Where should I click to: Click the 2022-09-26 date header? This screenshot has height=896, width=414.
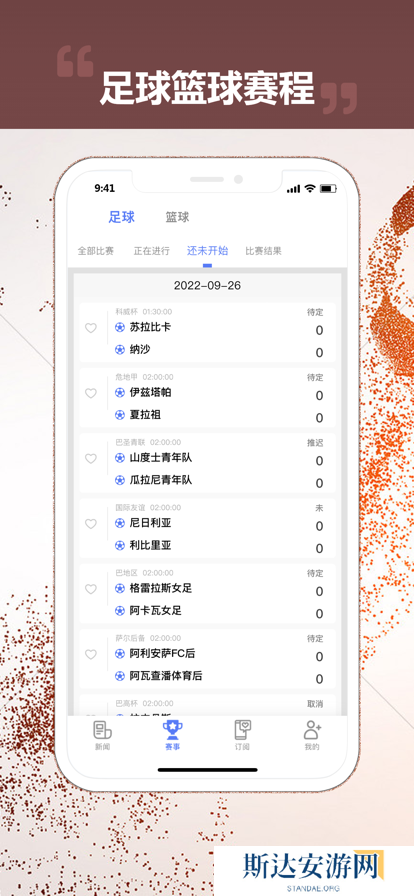pyautogui.click(x=207, y=286)
